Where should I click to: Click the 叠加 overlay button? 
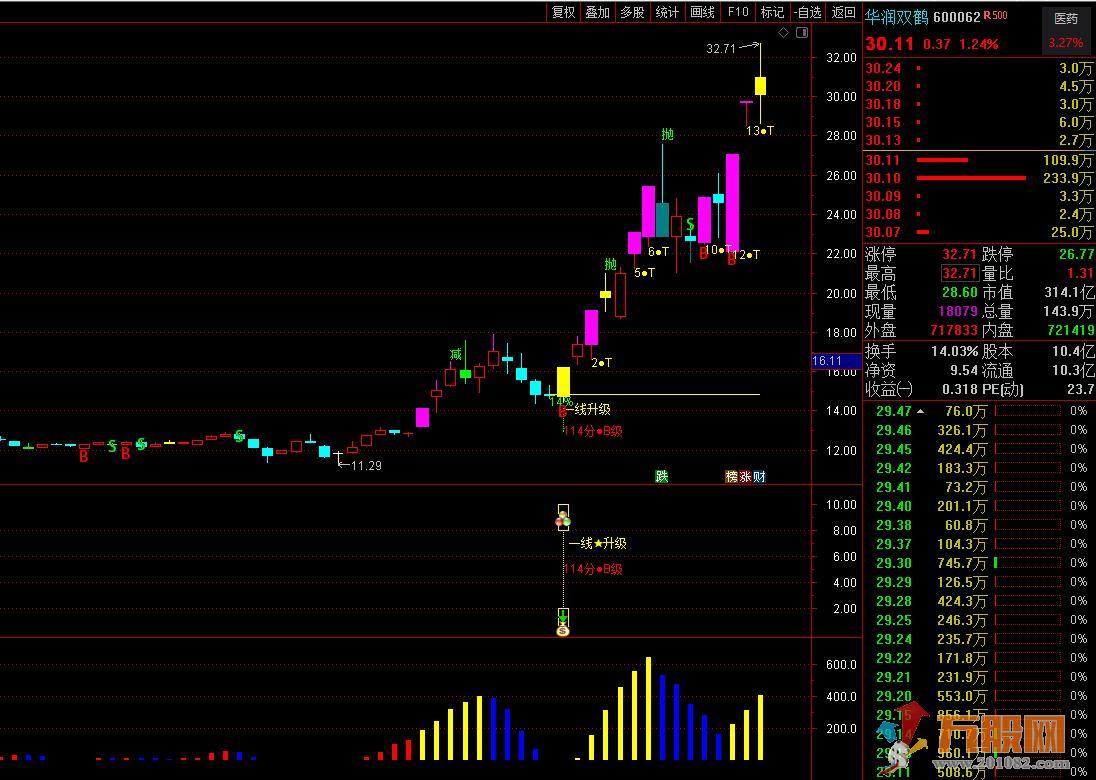tap(598, 12)
